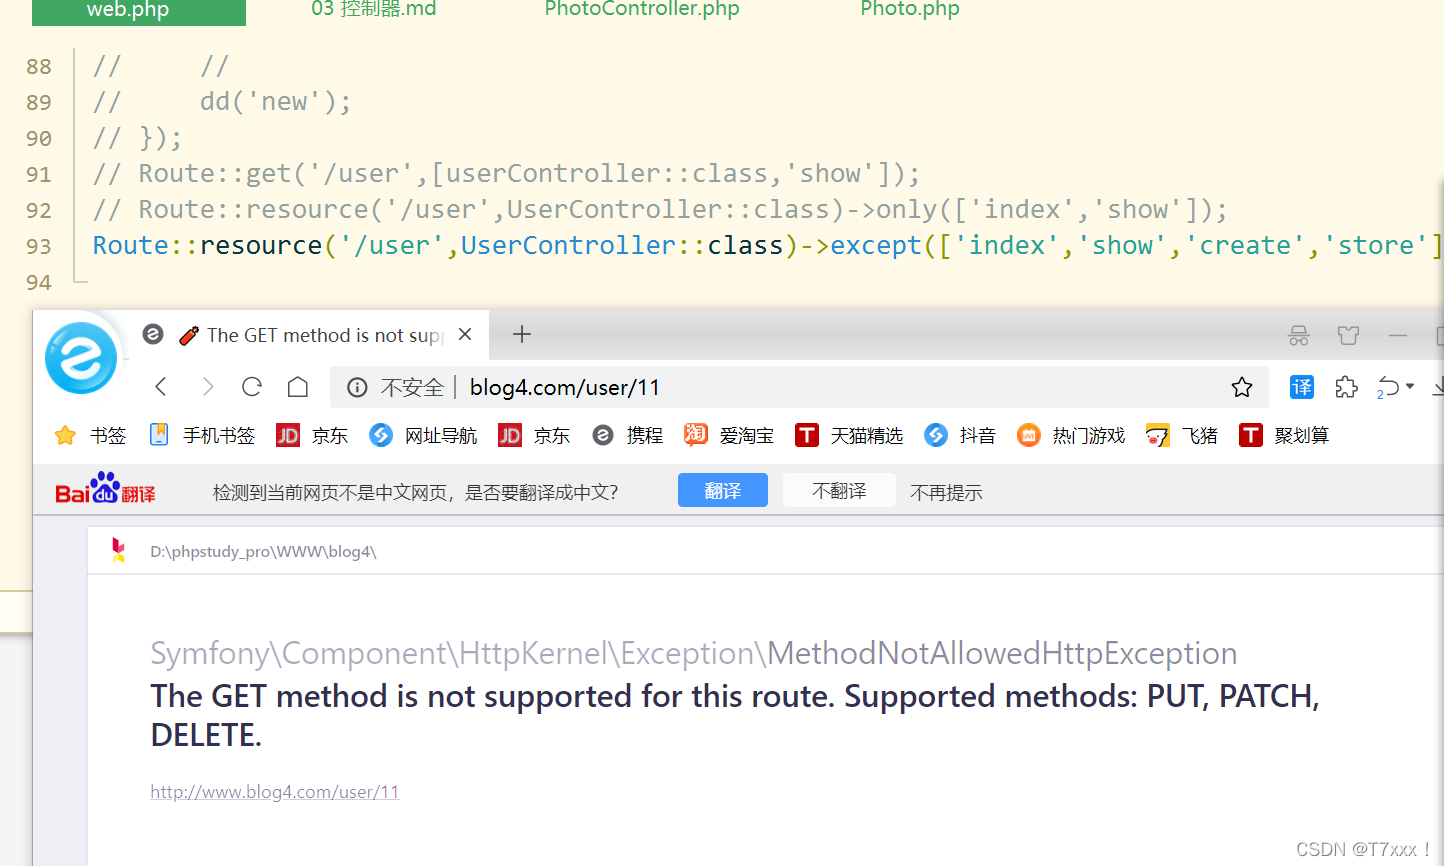
Task: Open the 天猫精选 bookmark
Action: coord(849,436)
